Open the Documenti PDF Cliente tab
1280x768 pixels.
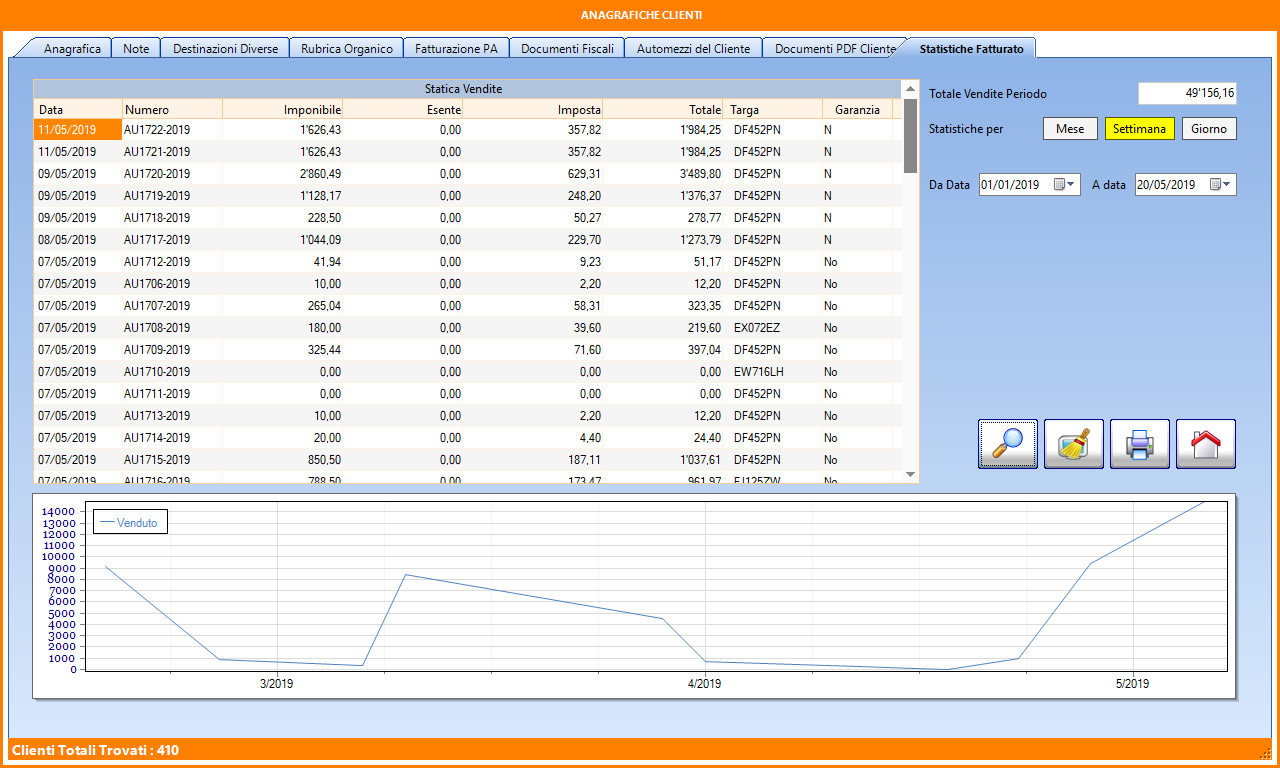[x=834, y=48]
